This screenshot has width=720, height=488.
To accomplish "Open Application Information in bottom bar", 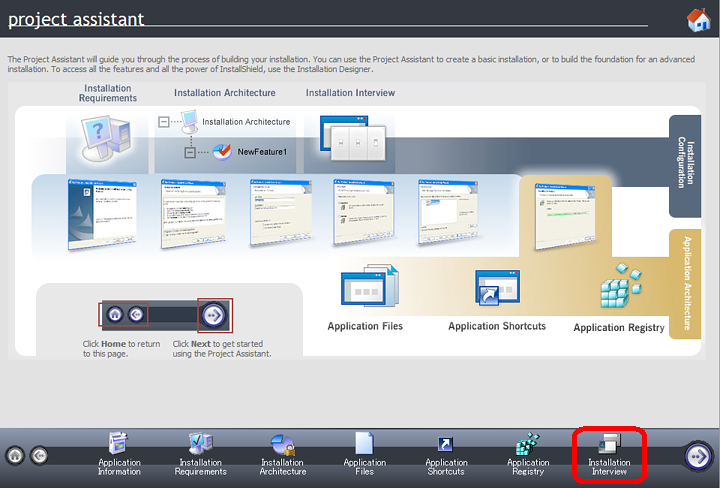I will [119, 453].
